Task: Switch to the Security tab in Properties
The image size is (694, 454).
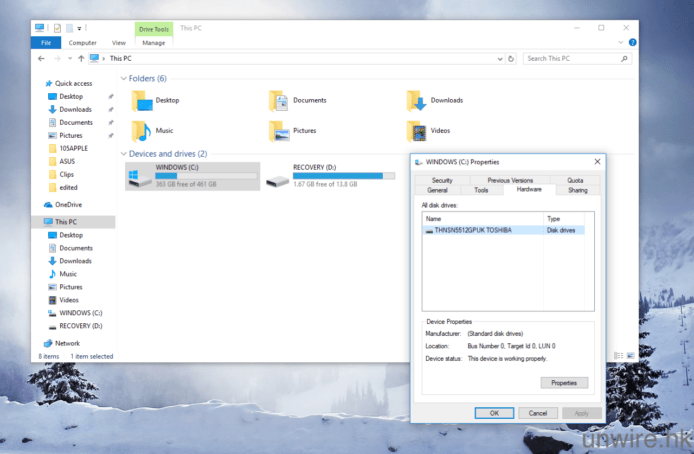Action: pyautogui.click(x=442, y=180)
